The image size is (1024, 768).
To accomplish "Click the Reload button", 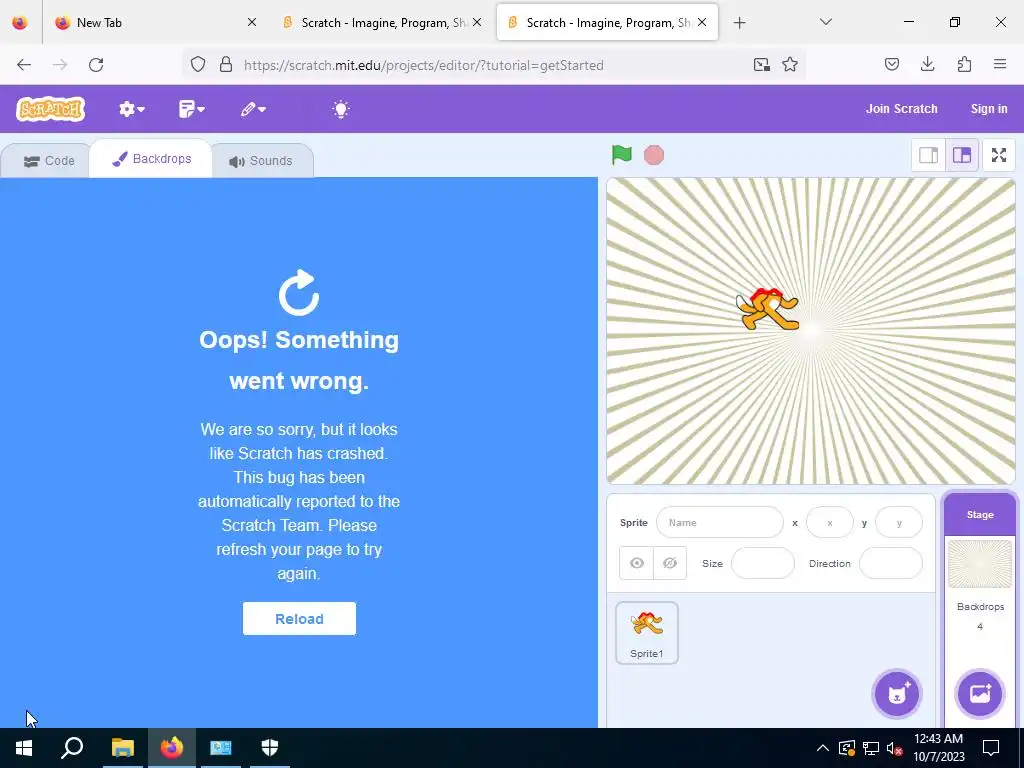I will point(299,618).
